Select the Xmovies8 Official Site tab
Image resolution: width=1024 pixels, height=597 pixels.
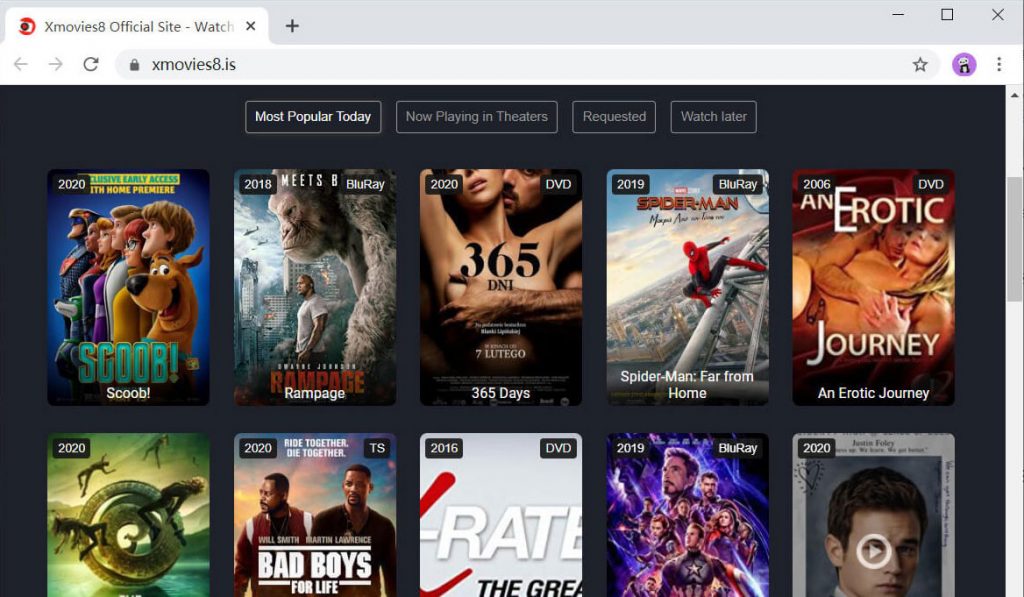point(137,26)
